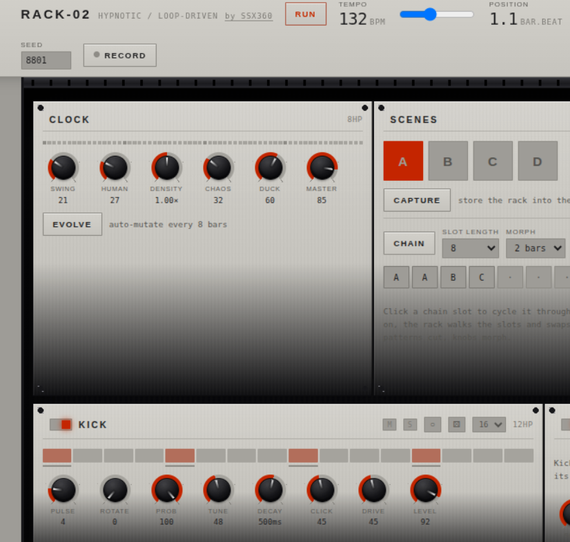Click the Kick PULSE knob

click(63, 490)
